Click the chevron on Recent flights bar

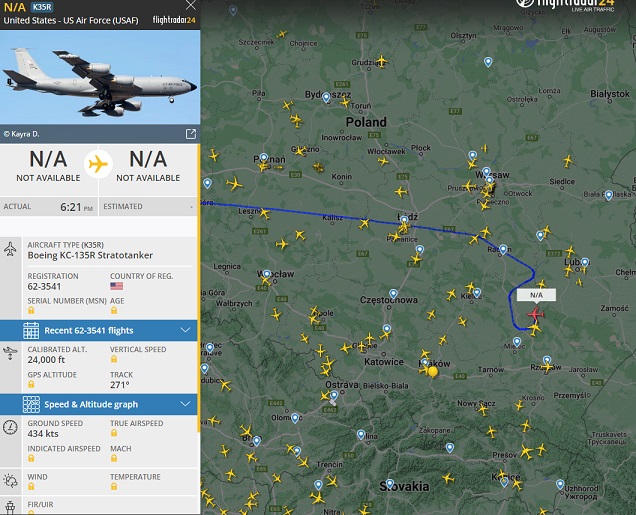185,330
